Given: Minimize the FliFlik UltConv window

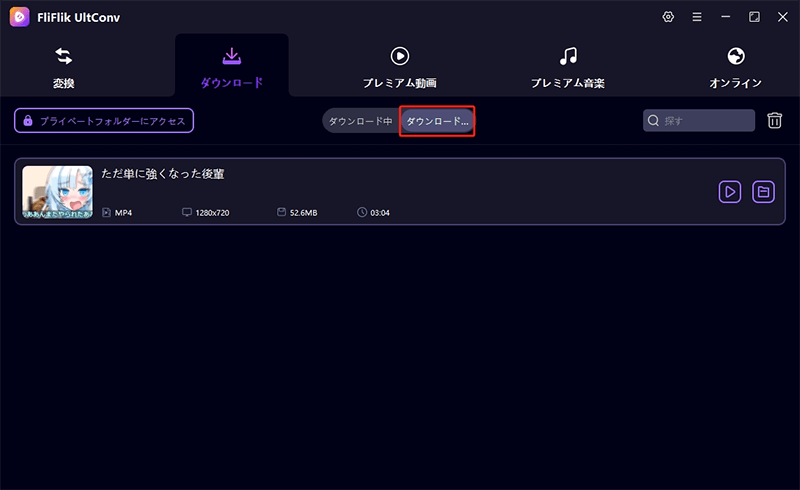Looking at the screenshot, I should tap(726, 17).
